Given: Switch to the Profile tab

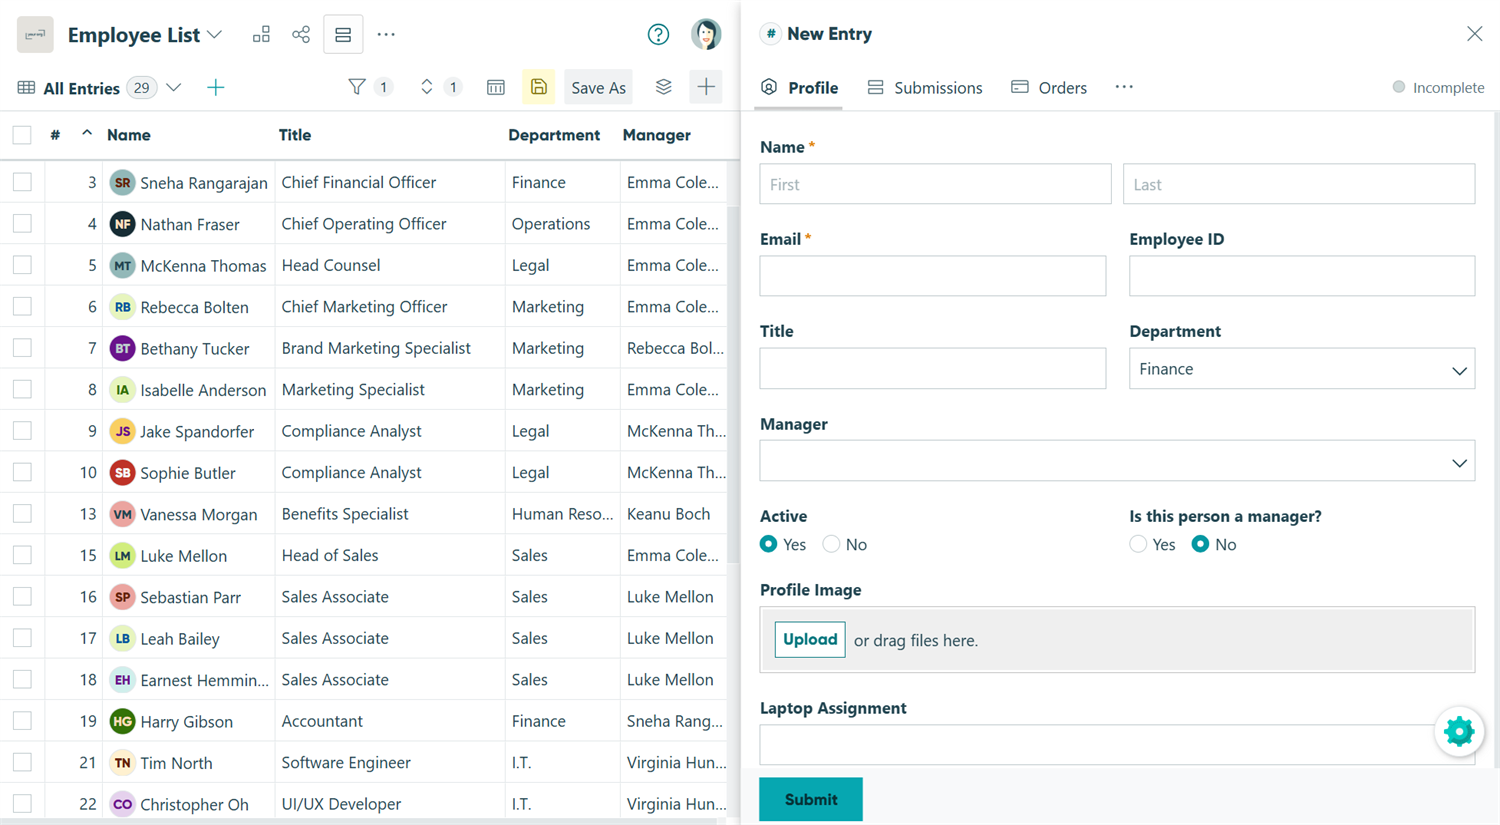Looking at the screenshot, I should 800,88.
